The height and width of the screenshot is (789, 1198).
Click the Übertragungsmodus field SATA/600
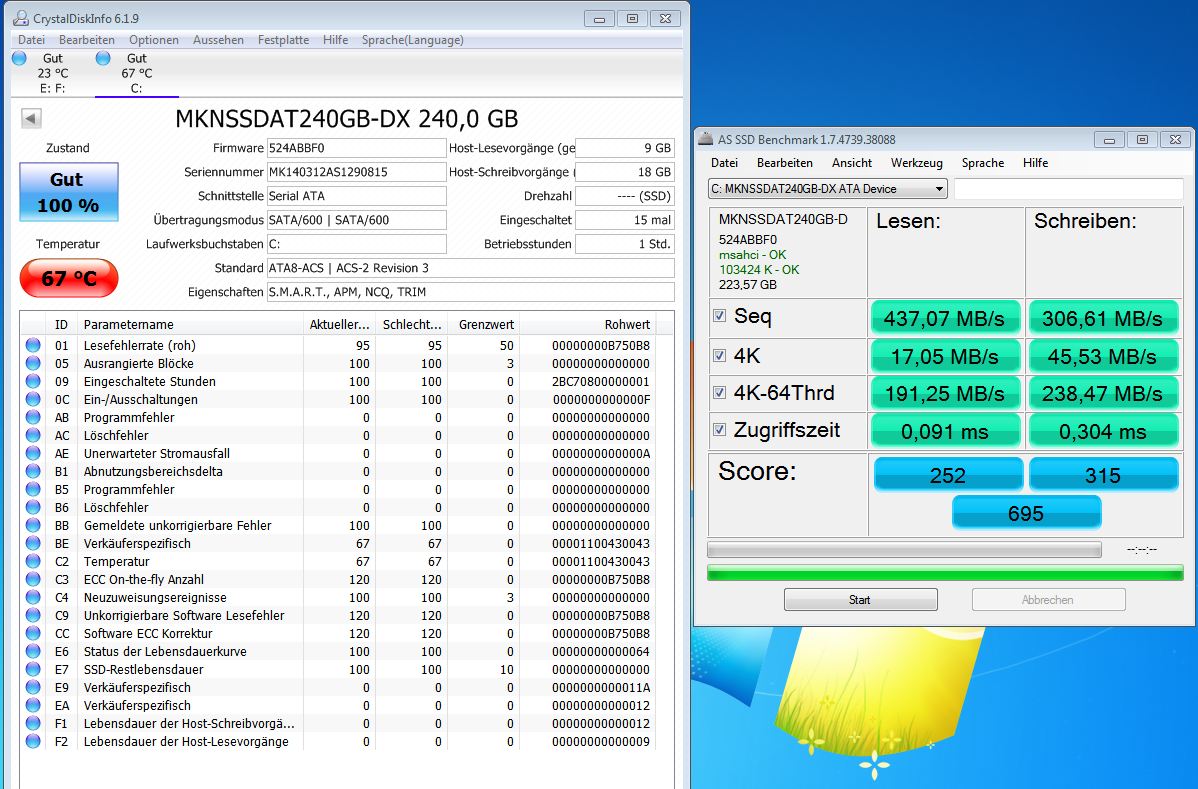pyautogui.click(x=356, y=220)
